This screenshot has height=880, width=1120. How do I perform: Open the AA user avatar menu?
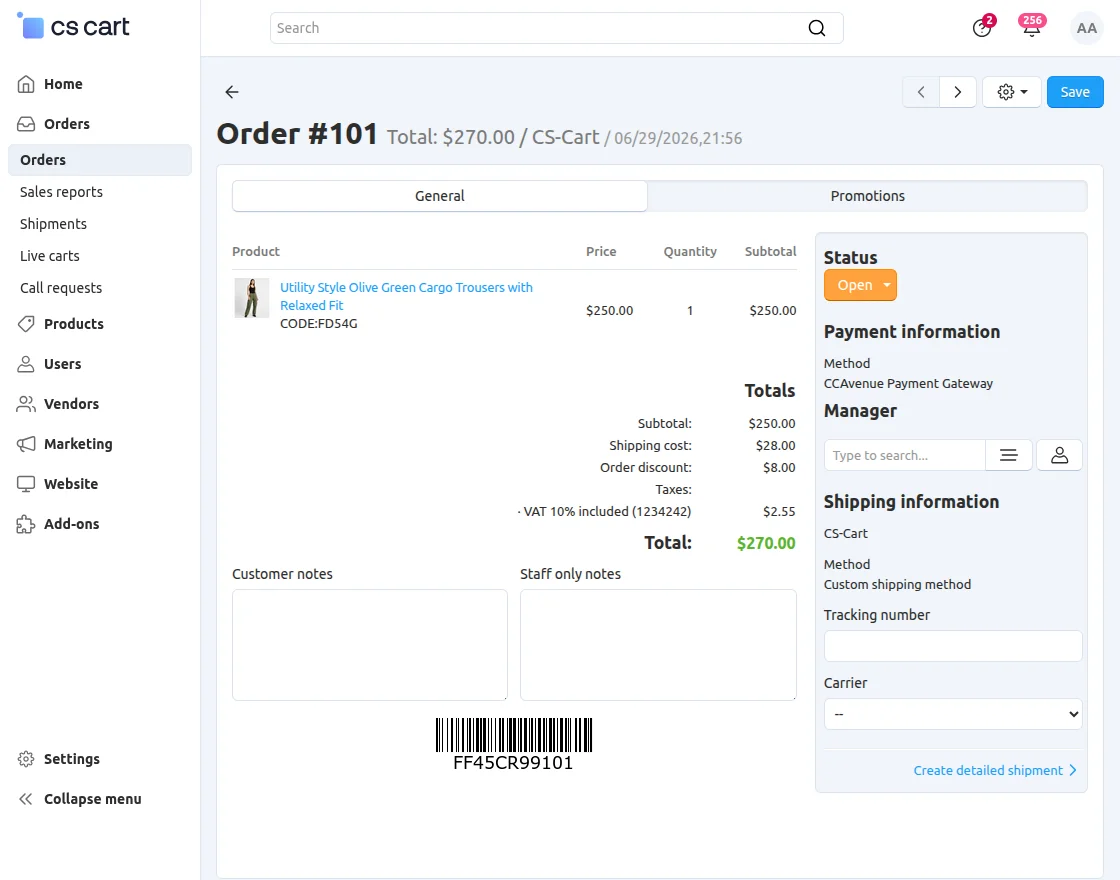click(1086, 28)
